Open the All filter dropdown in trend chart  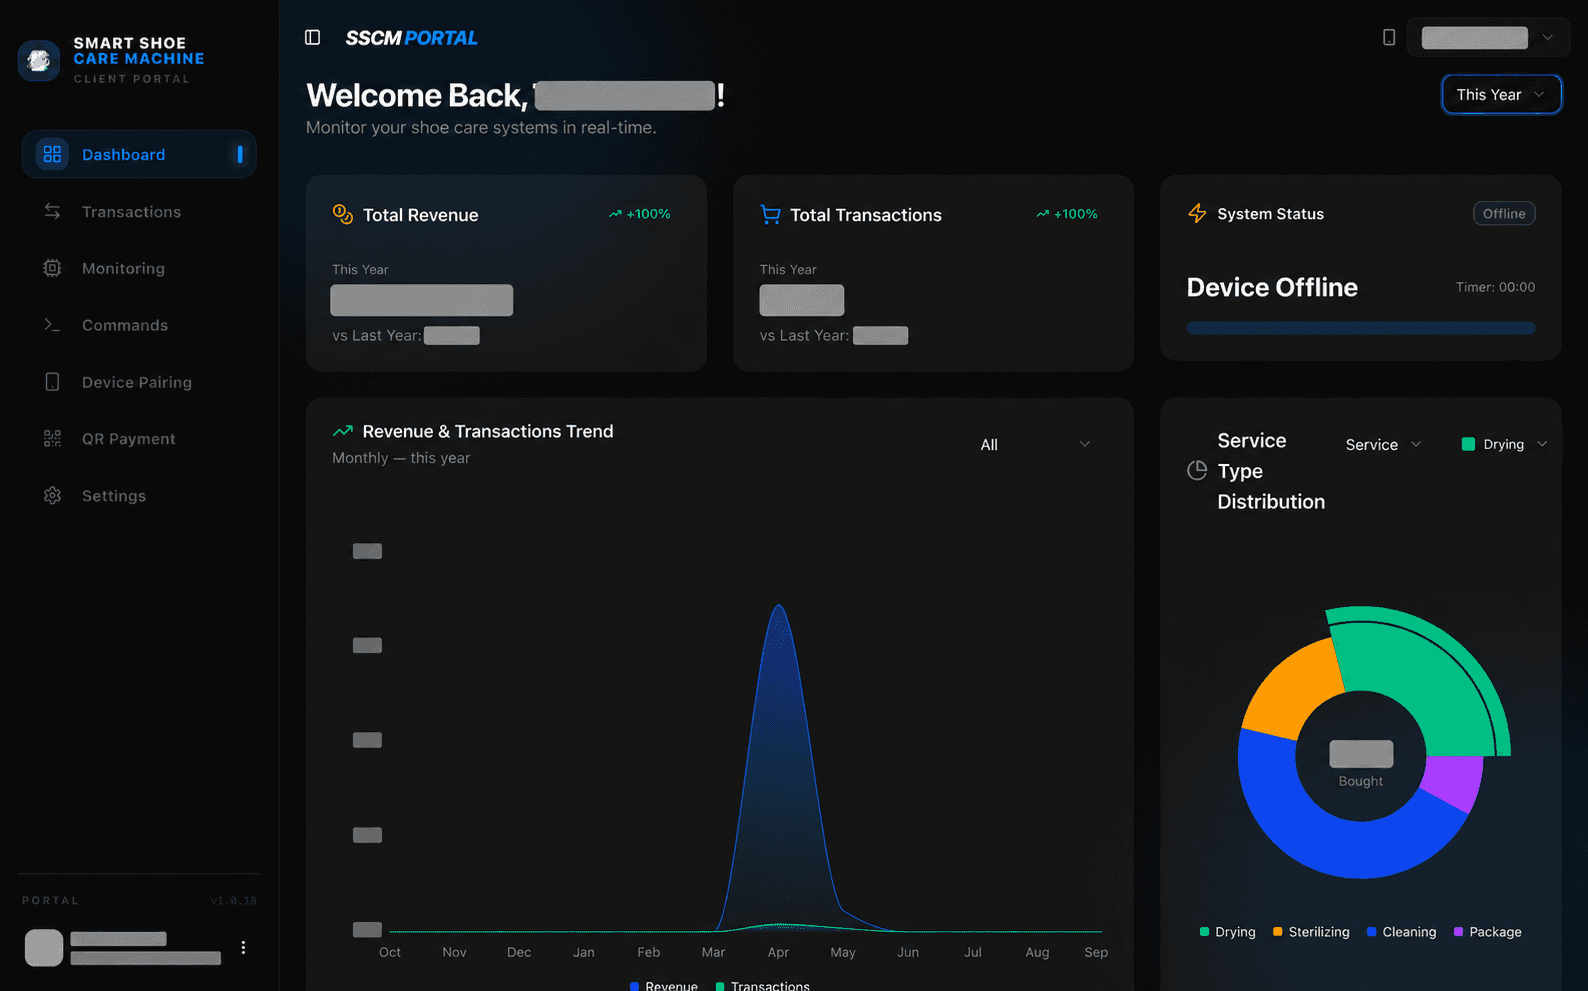tap(1035, 444)
